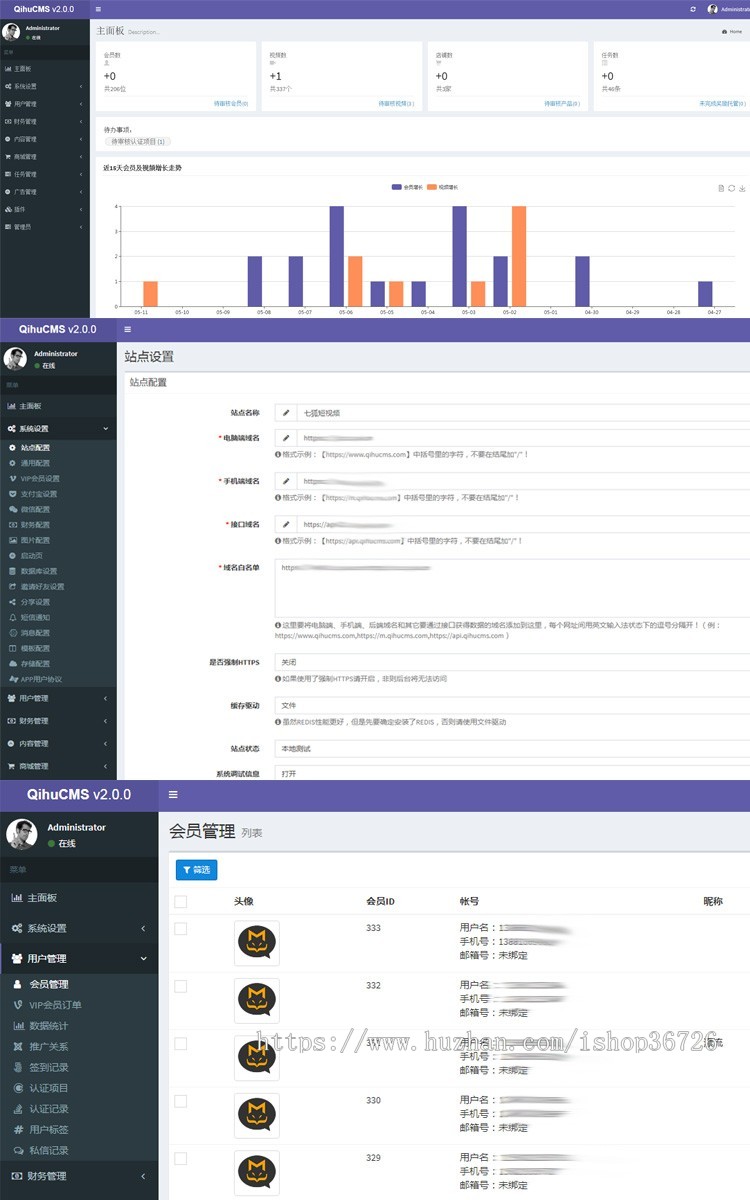Open 待审核会员 link in 会员数 card
The width and height of the screenshot is (750, 1200).
231,103
